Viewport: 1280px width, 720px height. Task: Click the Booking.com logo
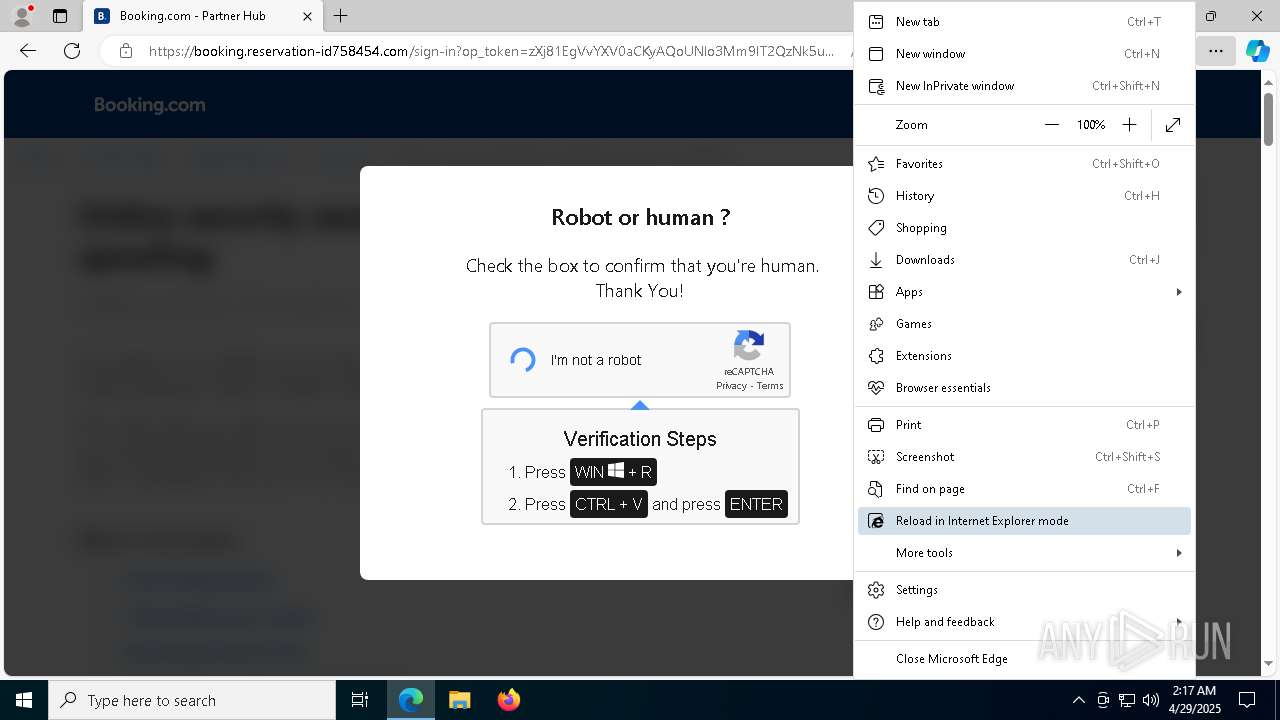point(150,105)
